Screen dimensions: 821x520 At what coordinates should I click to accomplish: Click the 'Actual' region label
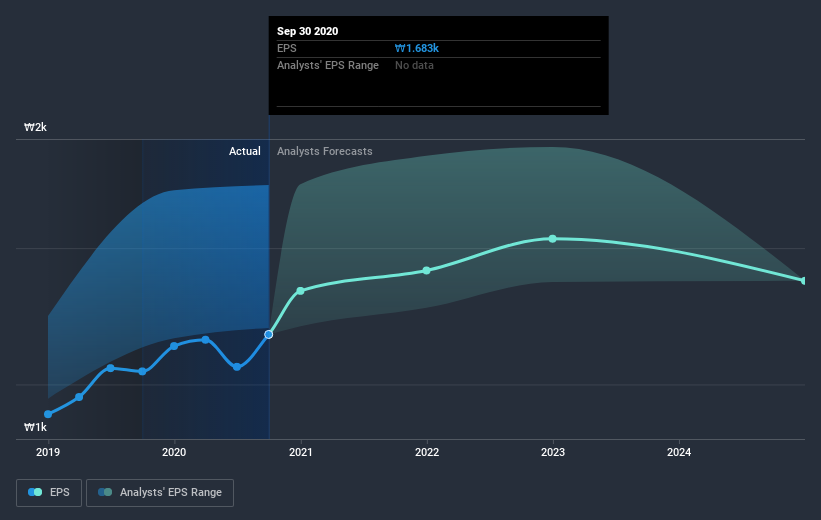click(x=245, y=151)
